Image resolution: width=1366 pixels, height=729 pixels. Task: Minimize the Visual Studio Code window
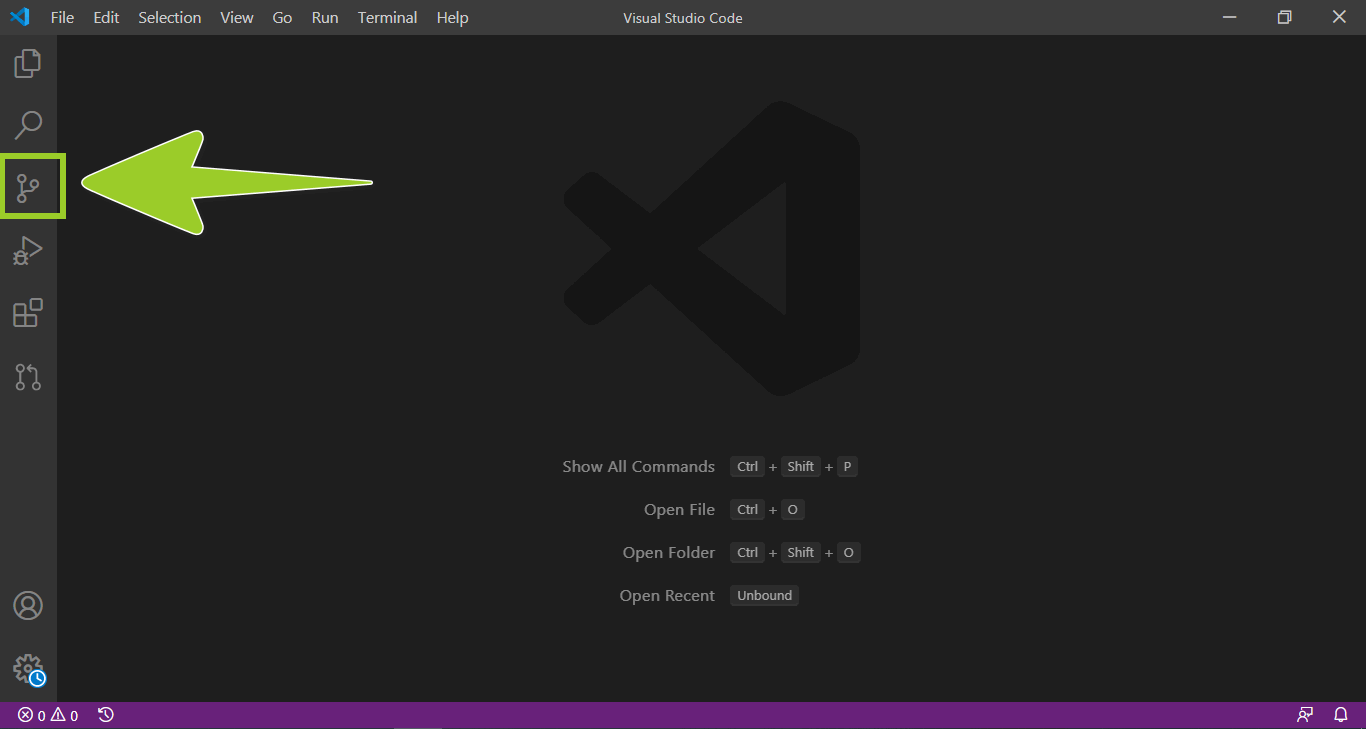pos(1228,17)
